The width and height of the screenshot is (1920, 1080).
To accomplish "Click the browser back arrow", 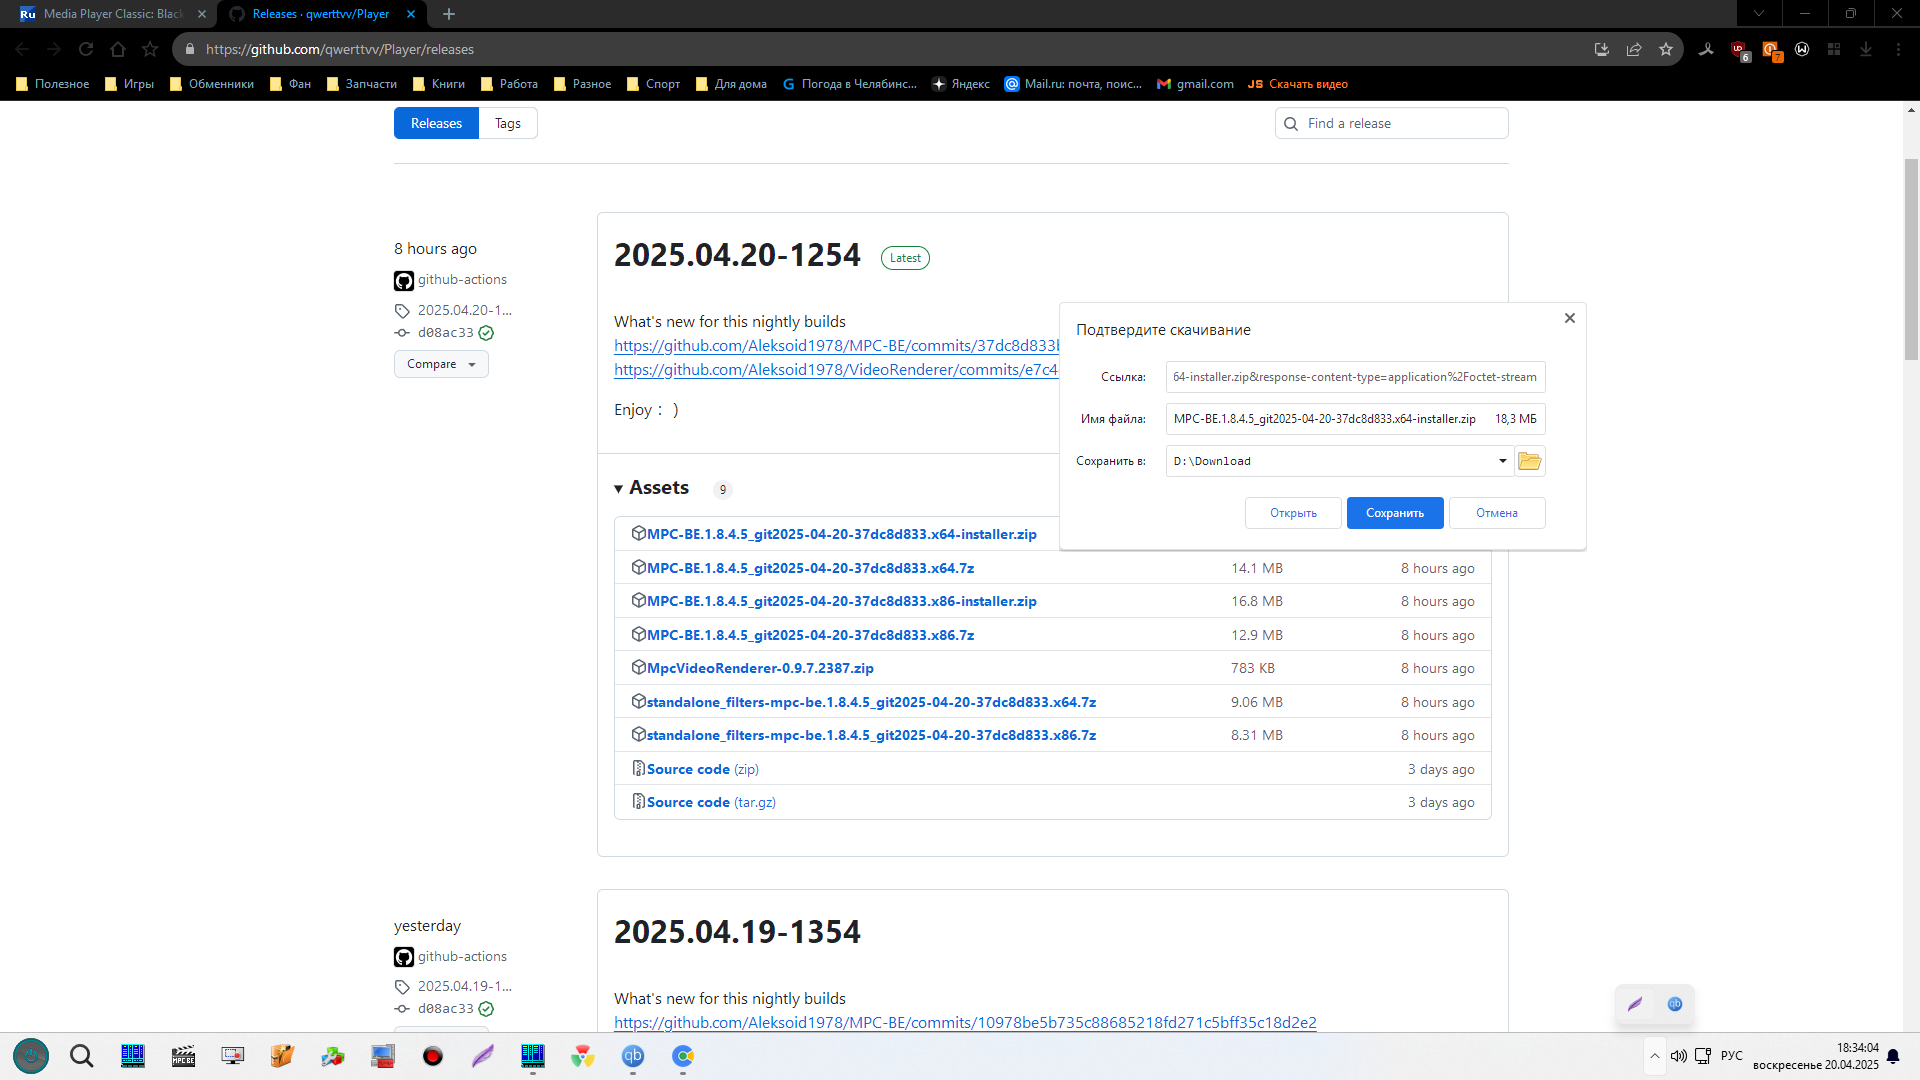I will (x=22, y=49).
